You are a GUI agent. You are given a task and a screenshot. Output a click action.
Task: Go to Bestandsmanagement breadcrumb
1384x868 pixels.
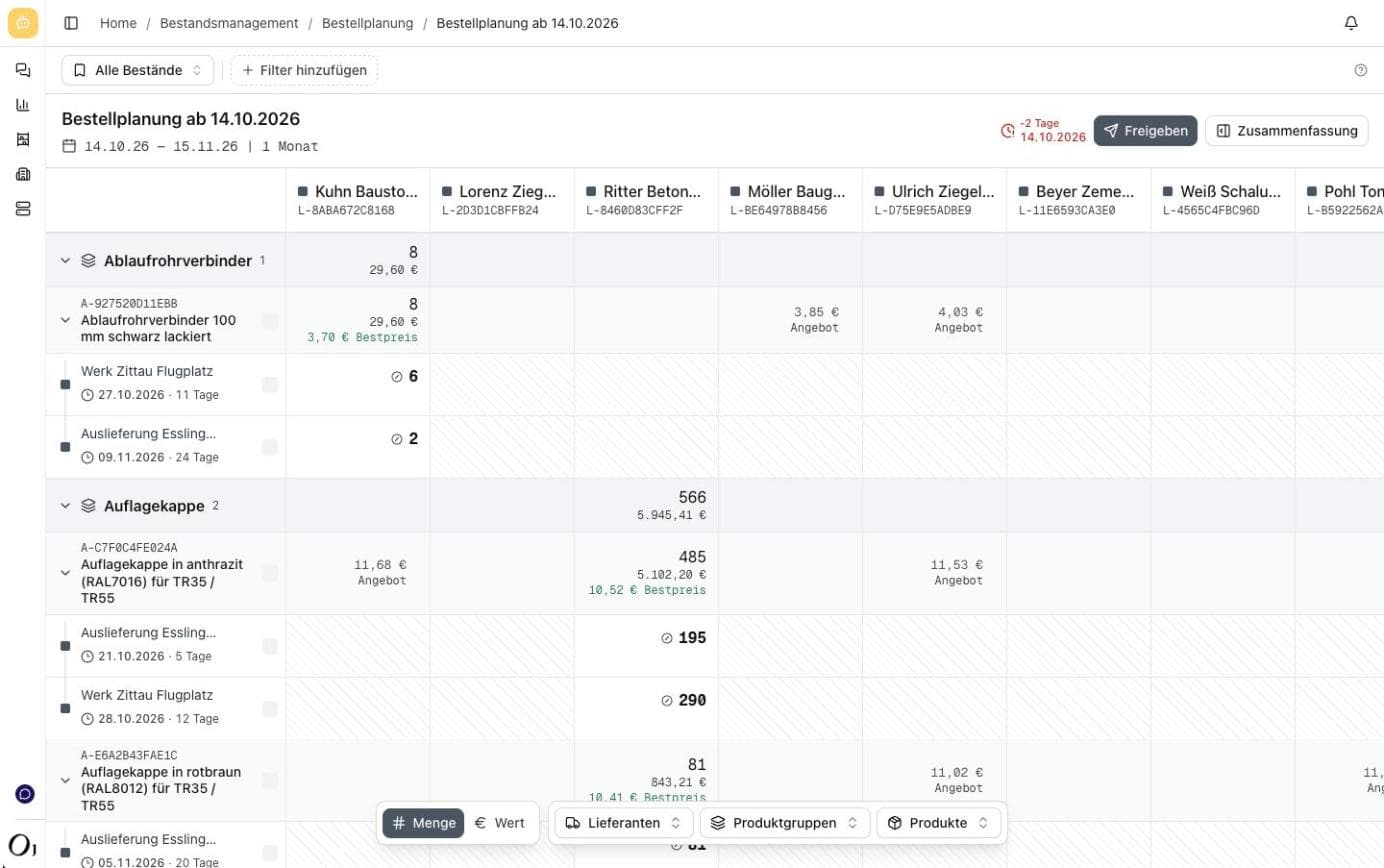click(x=229, y=23)
